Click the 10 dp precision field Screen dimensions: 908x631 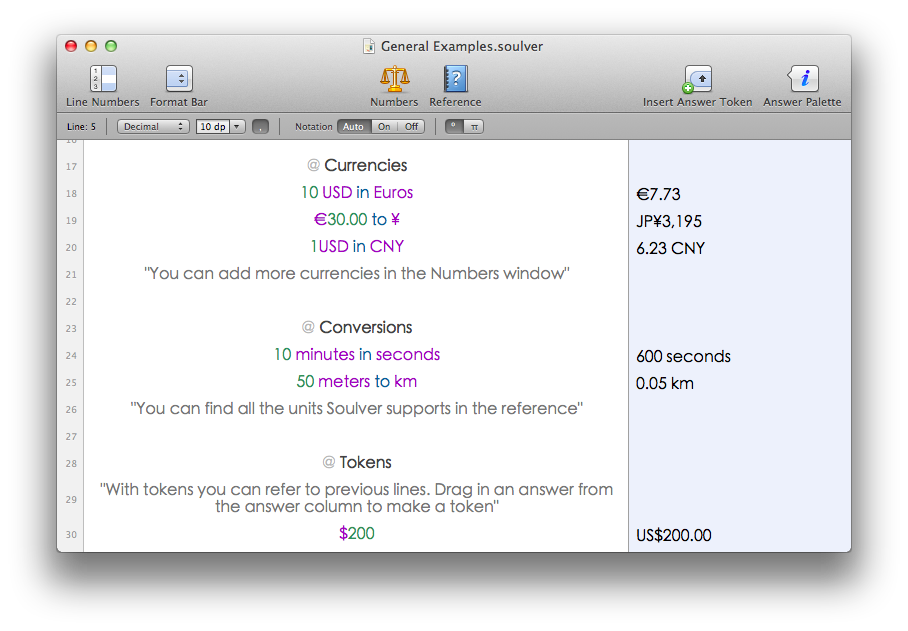pos(213,127)
